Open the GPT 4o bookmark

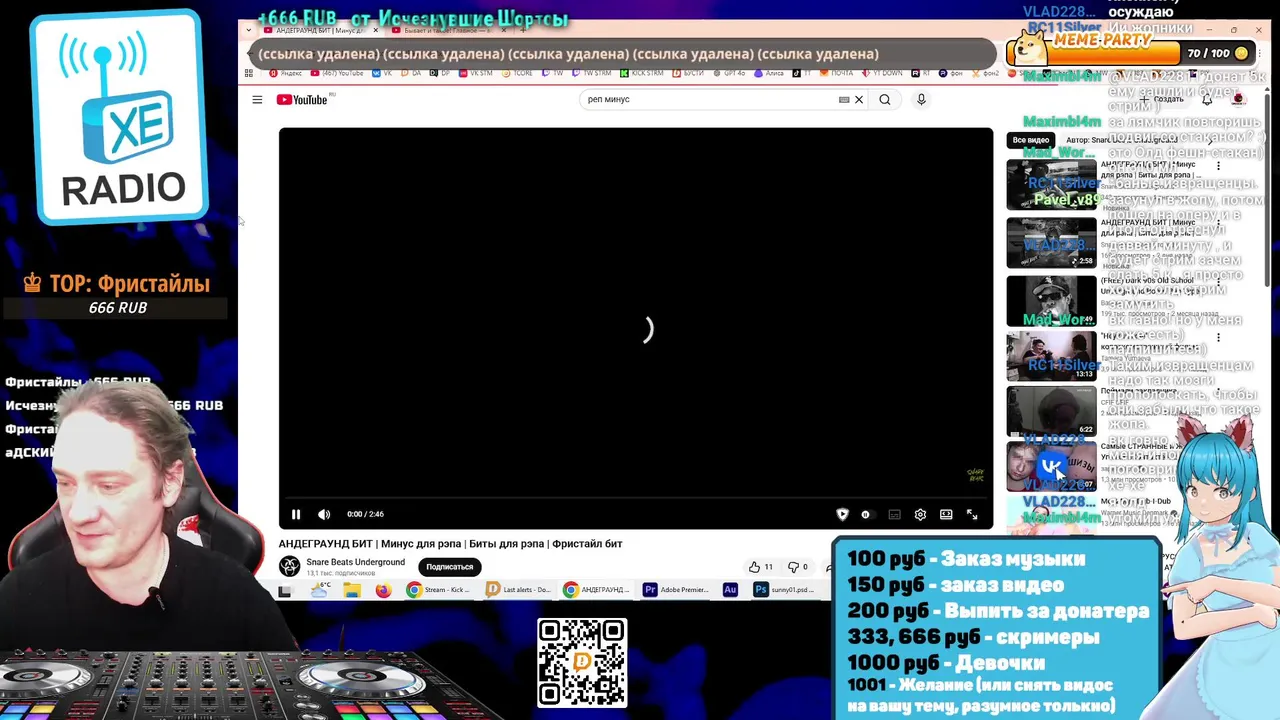coord(730,73)
